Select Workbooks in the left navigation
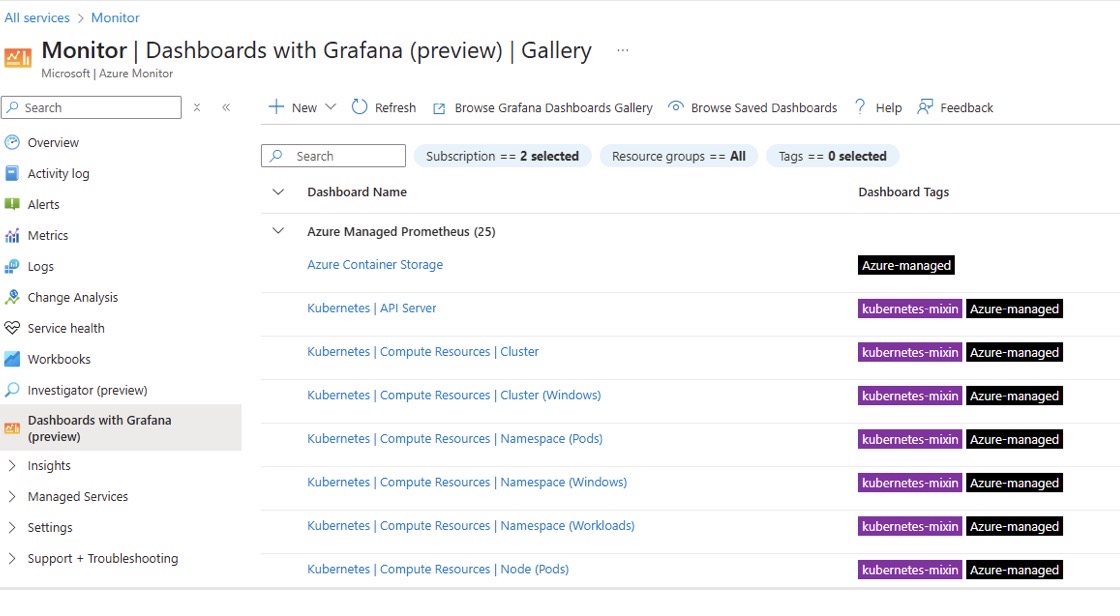The height and width of the screenshot is (616, 1120). tap(59, 359)
